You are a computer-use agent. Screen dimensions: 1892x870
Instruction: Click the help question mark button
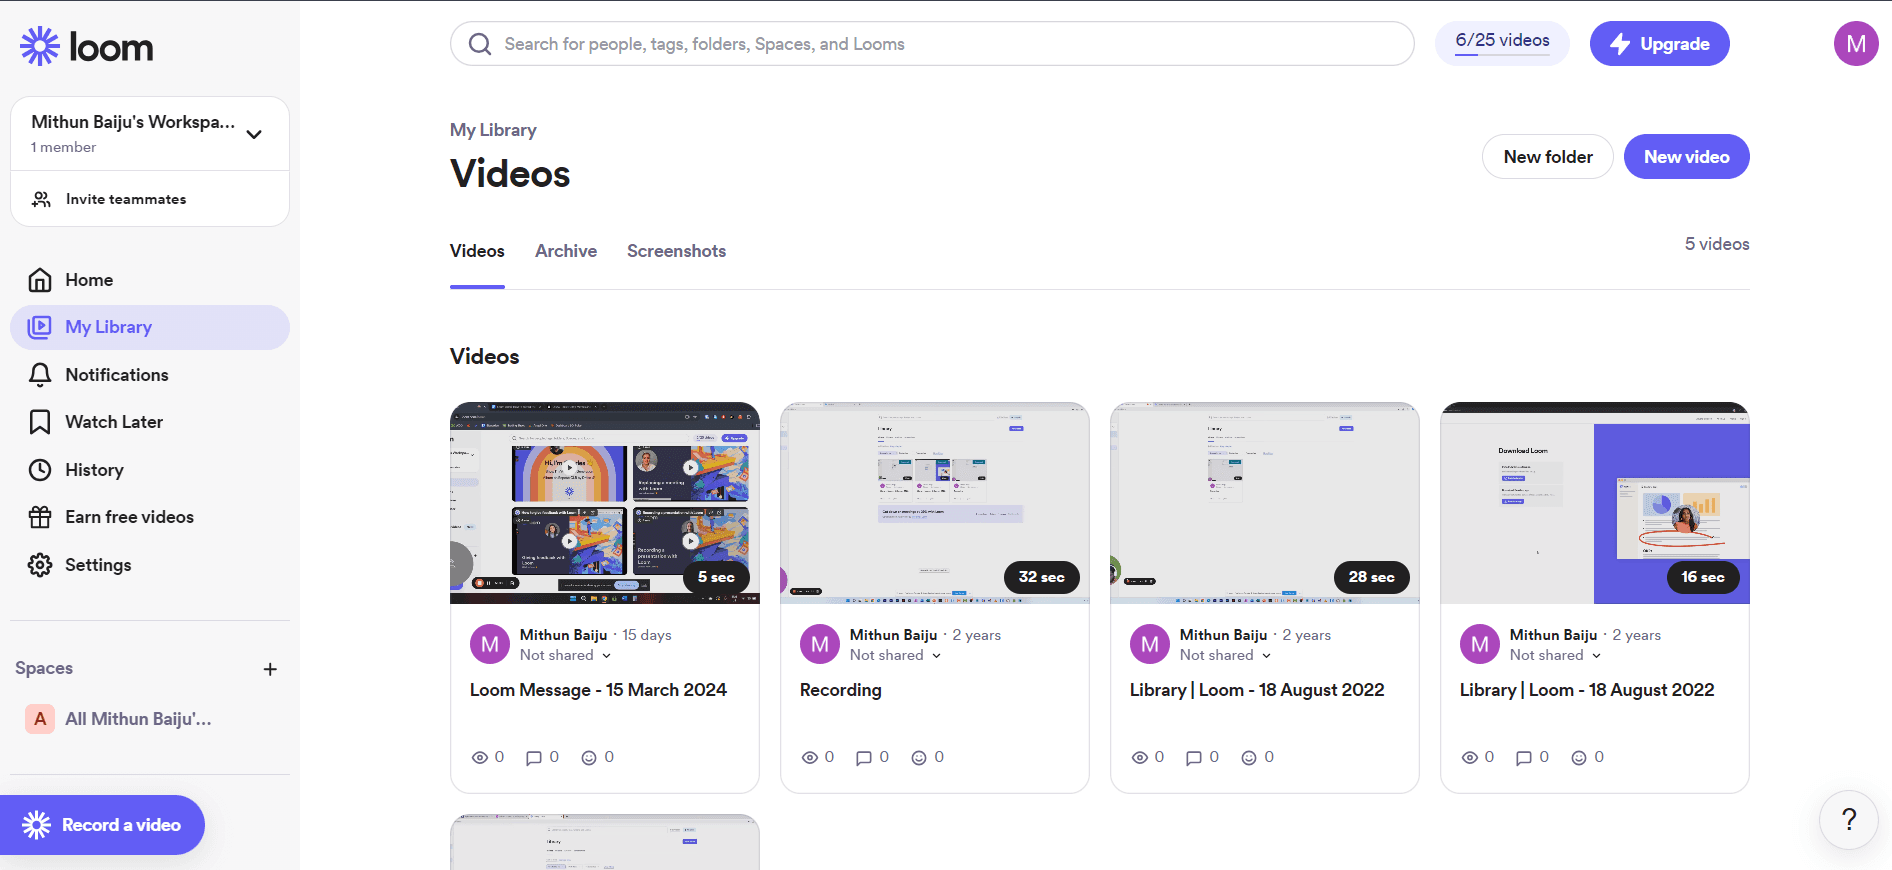pos(1848,820)
